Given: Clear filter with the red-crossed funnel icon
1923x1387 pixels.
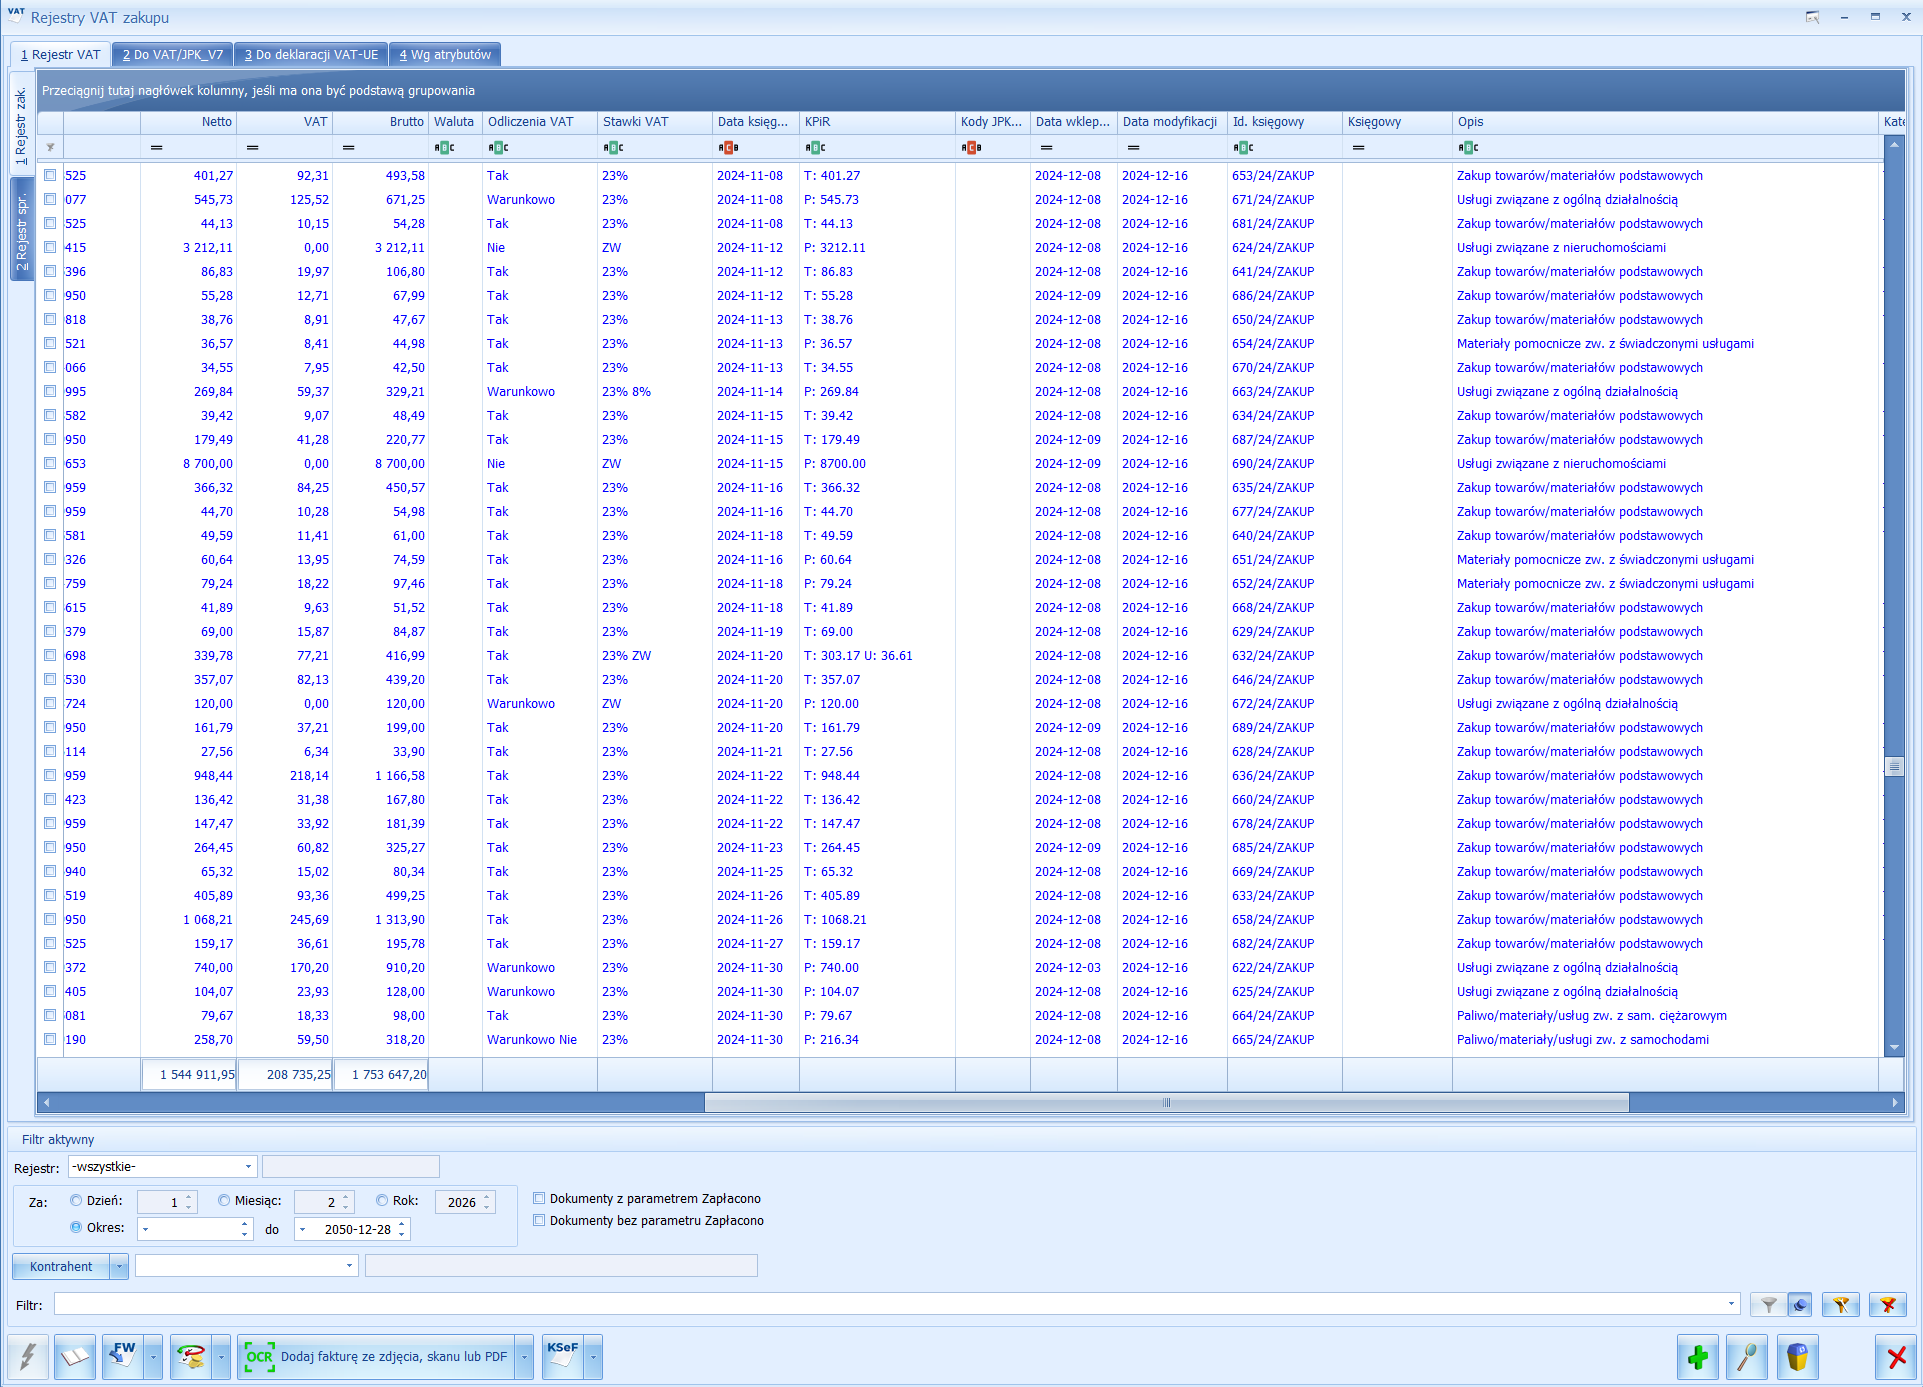Looking at the screenshot, I should pos(1888,1304).
